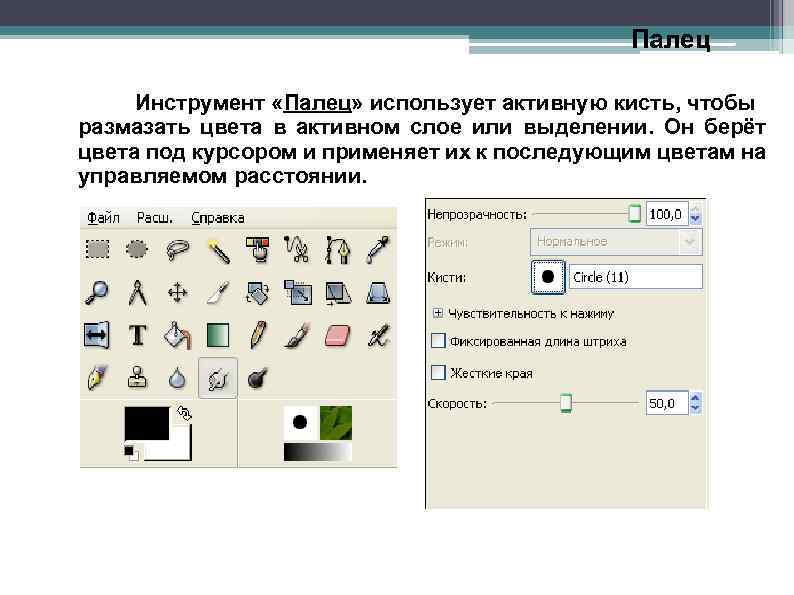Select the Color Picker eyedropper tool
Viewport: 794px width, 595px height.
[378, 249]
